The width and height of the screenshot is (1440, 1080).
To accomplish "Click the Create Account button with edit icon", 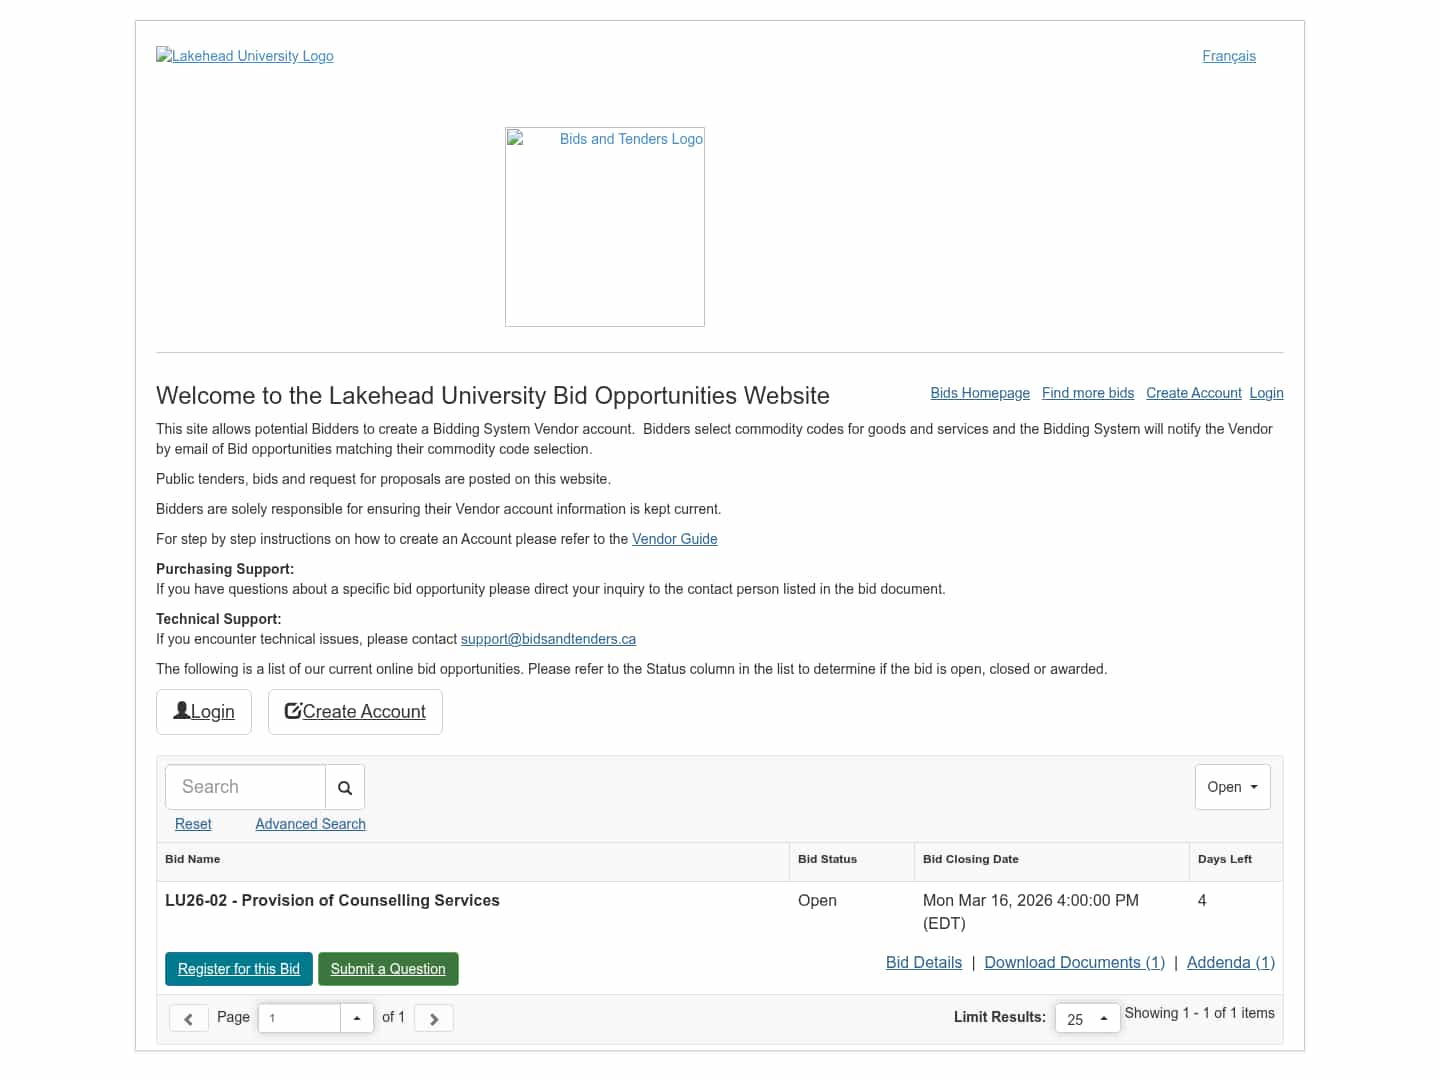I will click(x=355, y=712).
